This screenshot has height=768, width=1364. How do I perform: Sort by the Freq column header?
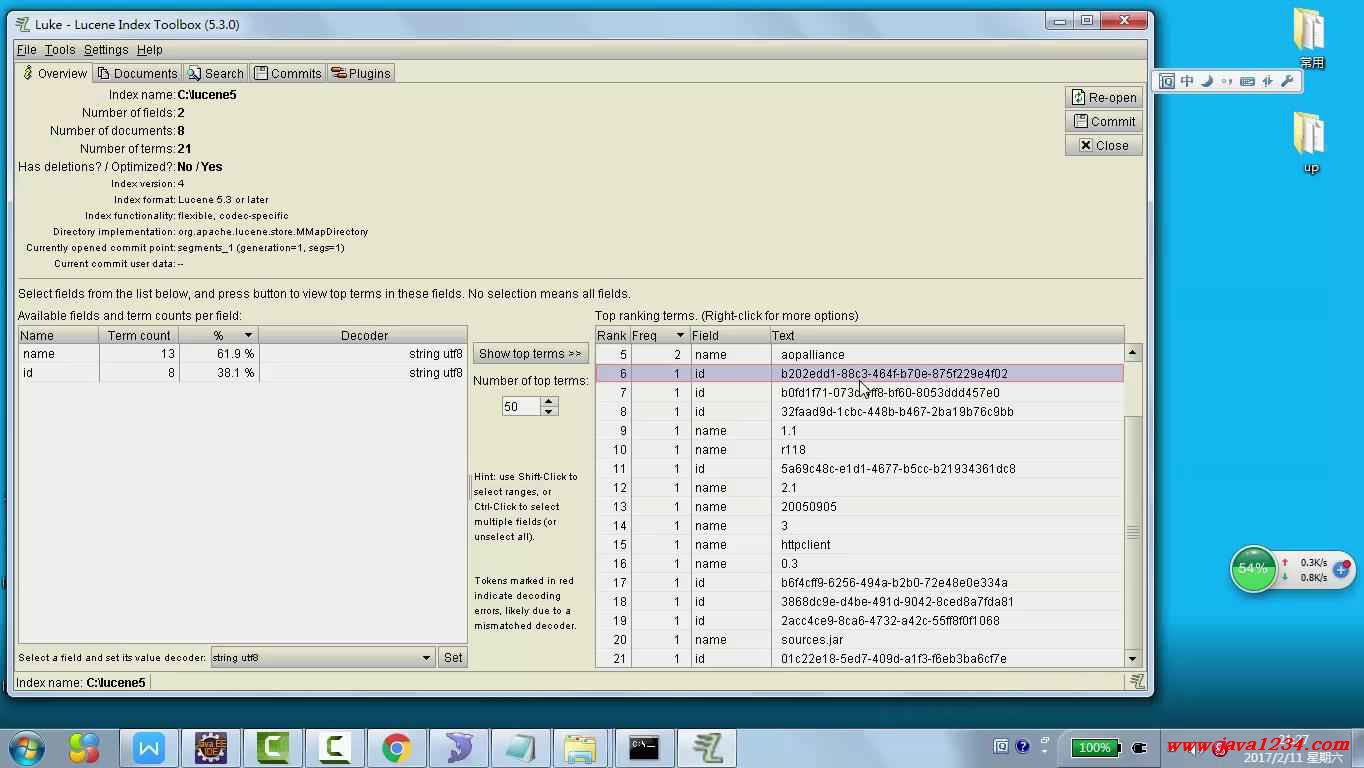(x=659, y=335)
